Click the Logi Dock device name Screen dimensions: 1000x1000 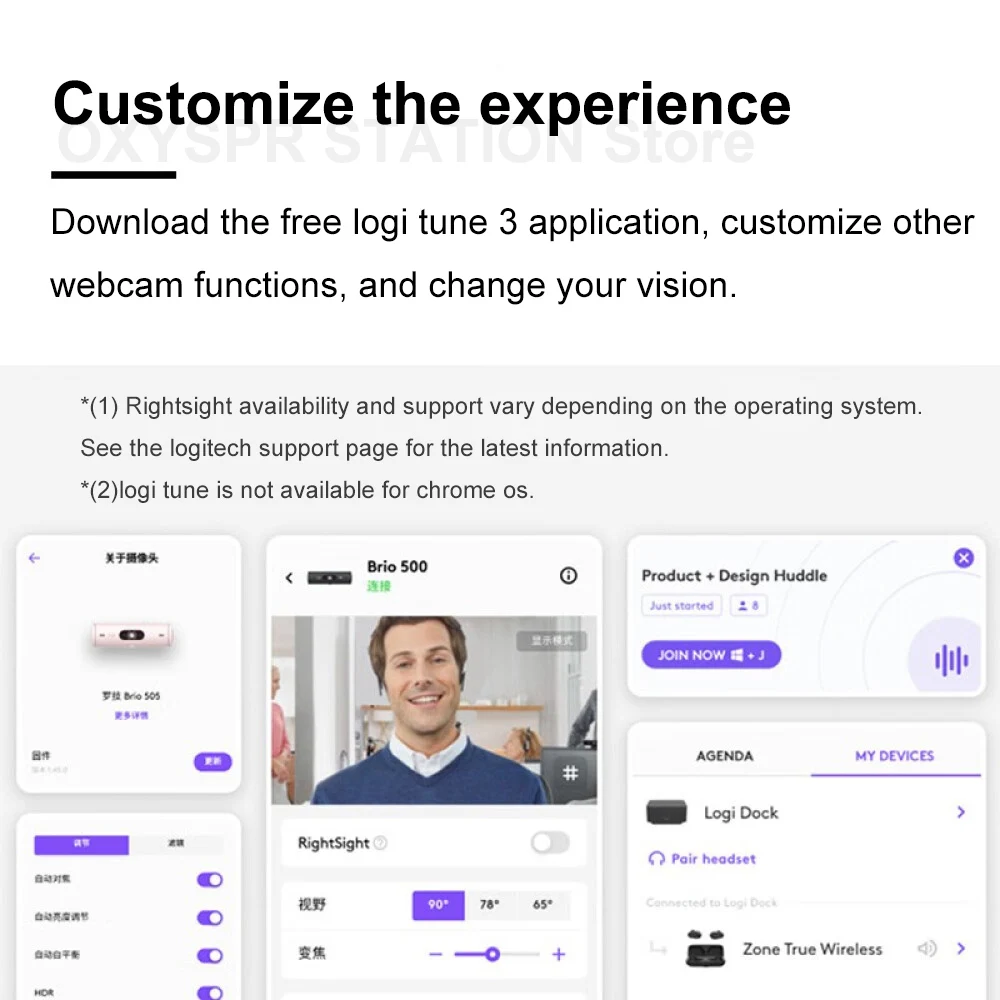click(x=741, y=812)
